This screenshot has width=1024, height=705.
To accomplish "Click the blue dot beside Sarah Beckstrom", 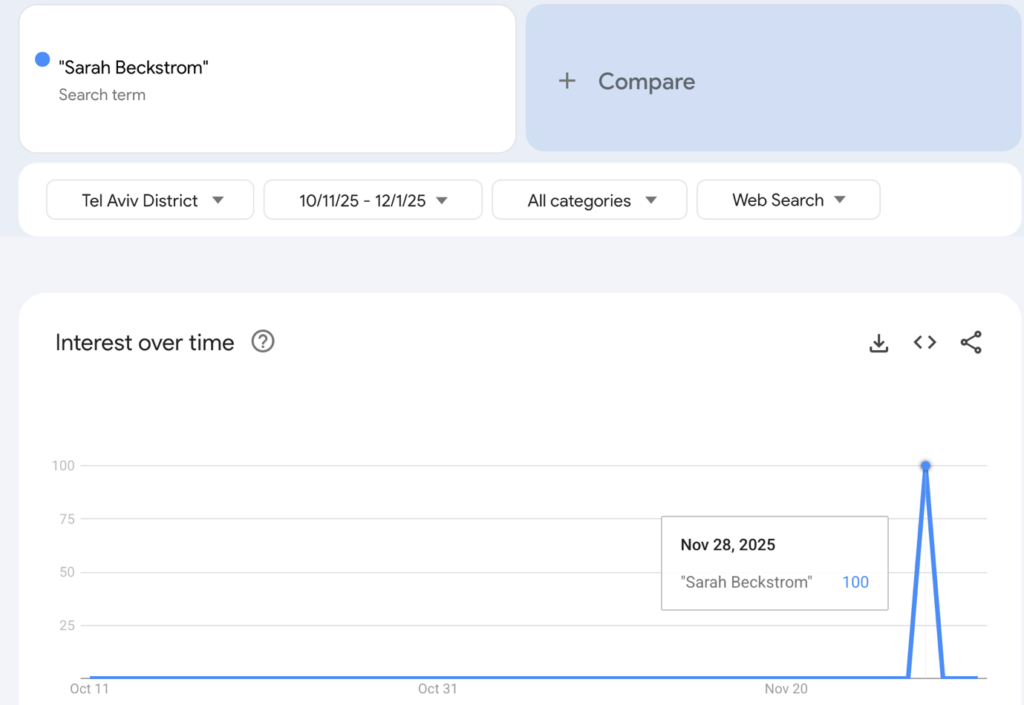I will click(42, 59).
